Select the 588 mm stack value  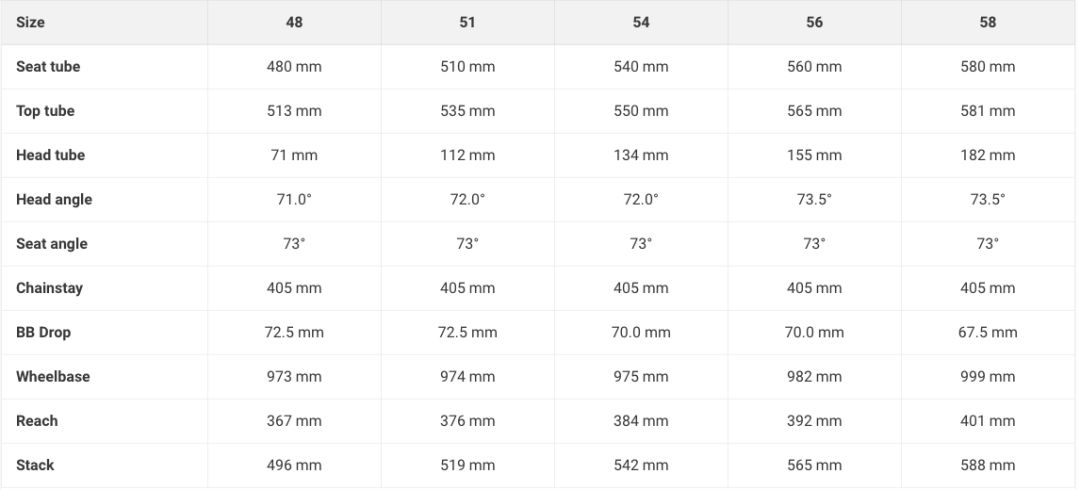[x=988, y=465]
